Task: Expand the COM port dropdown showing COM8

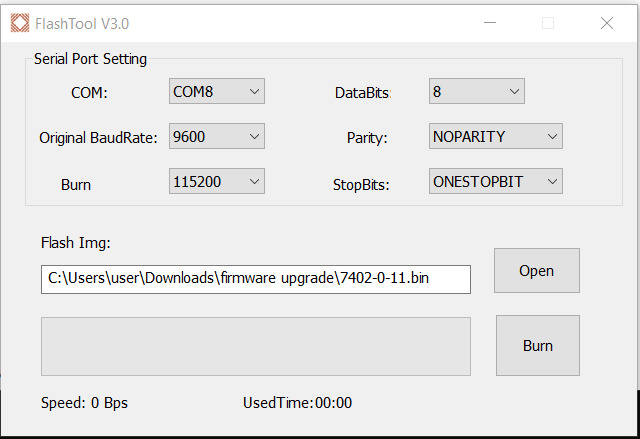Action: pos(217,92)
